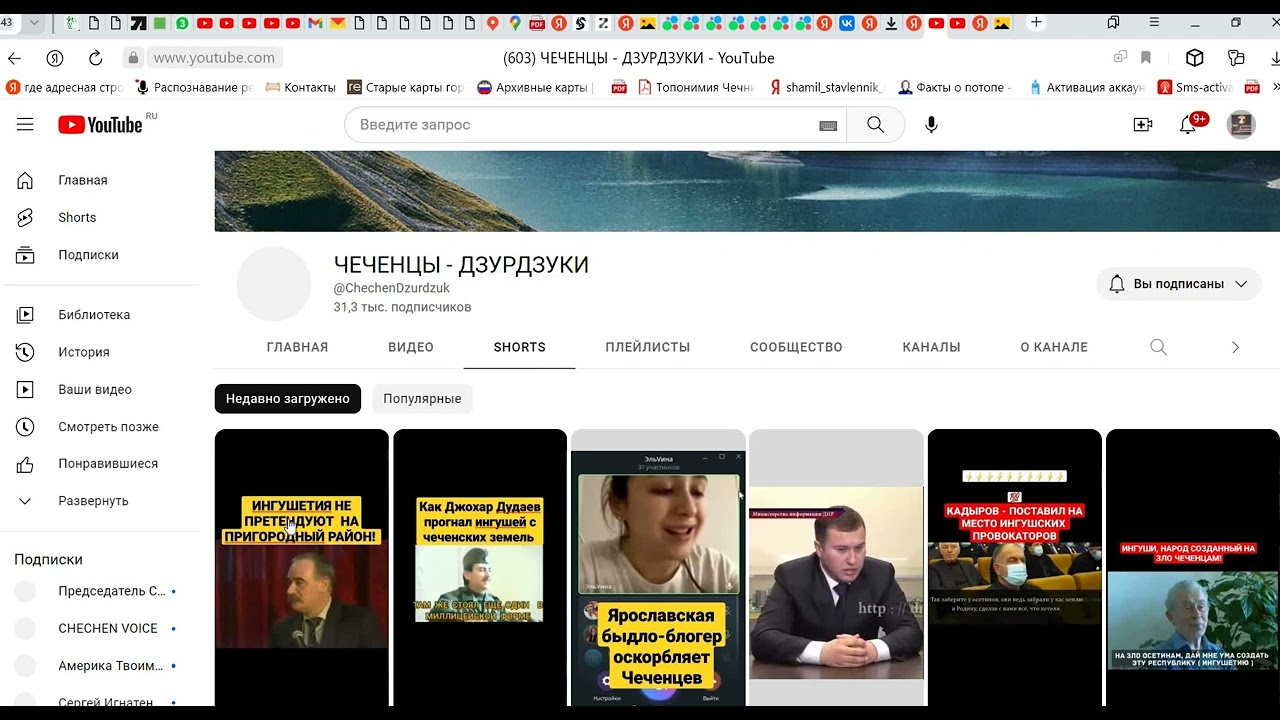Open a new browser tab plus
This screenshot has width=1280, height=720.
click(1036, 22)
